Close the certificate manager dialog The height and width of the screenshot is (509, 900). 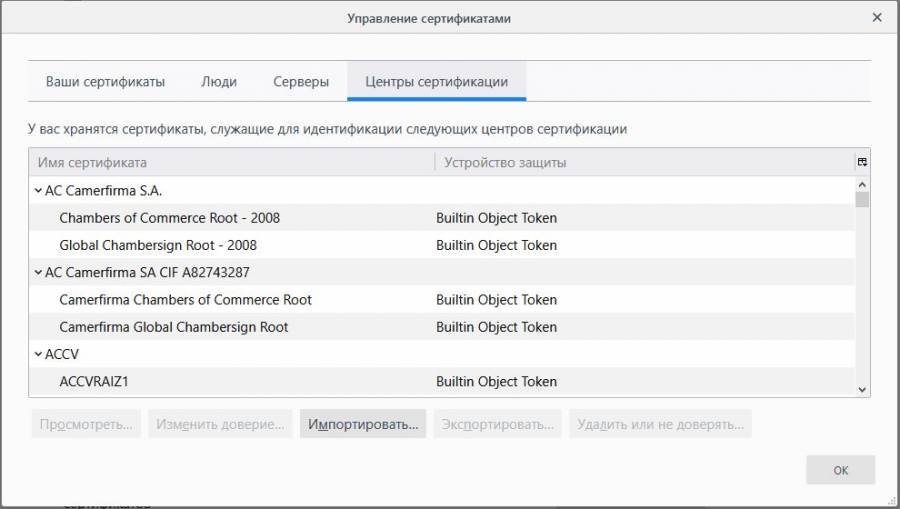pyautogui.click(x=877, y=18)
